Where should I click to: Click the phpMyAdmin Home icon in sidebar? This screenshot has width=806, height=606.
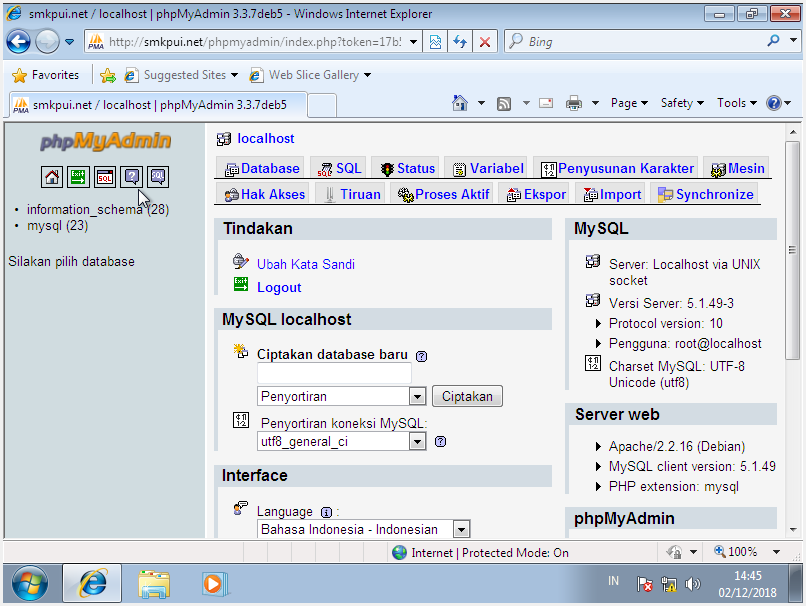pos(51,177)
